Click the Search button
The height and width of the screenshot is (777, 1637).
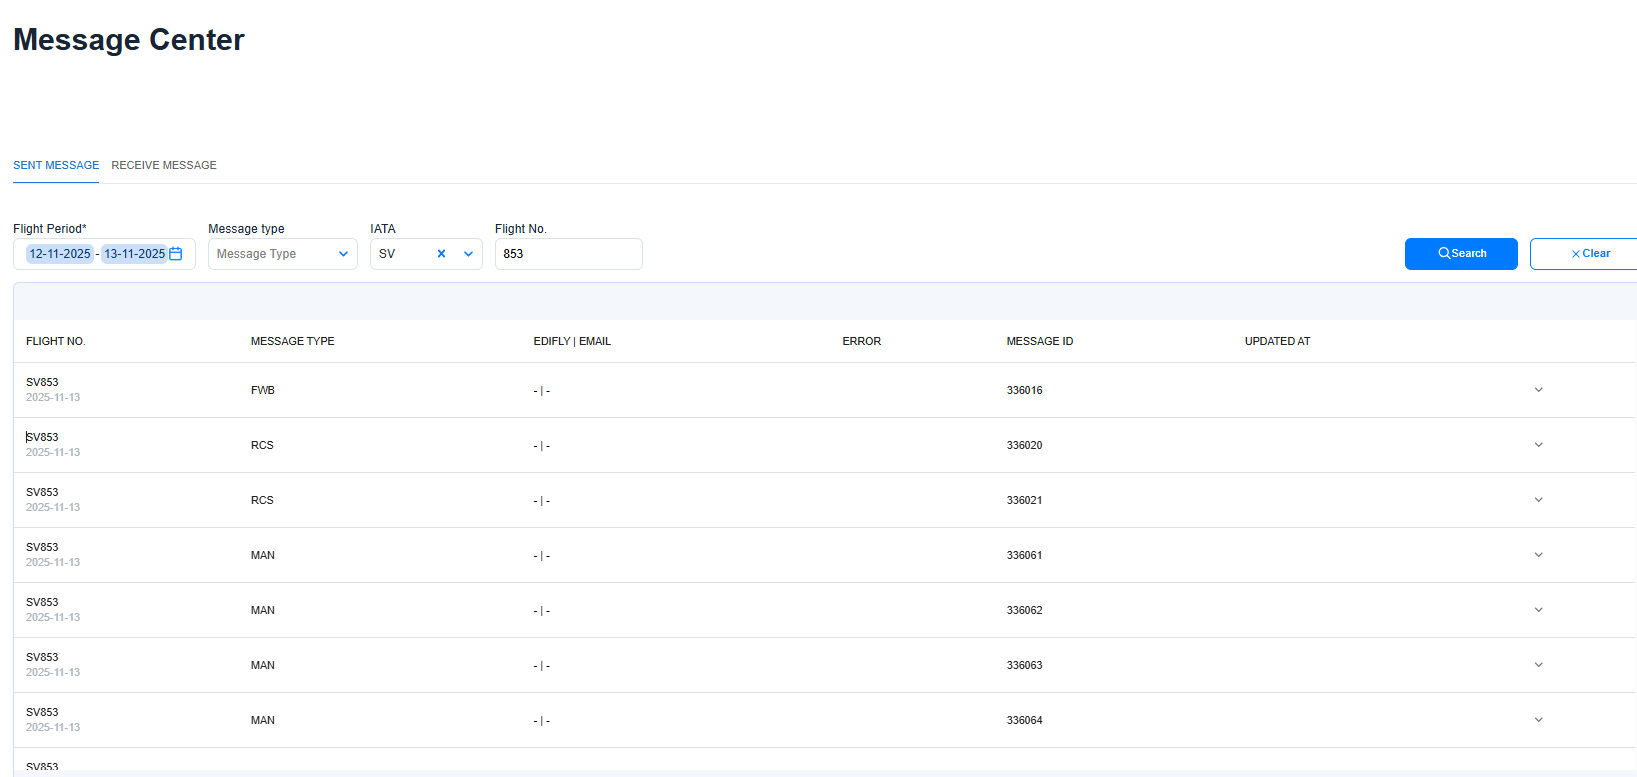(x=1460, y=254)
